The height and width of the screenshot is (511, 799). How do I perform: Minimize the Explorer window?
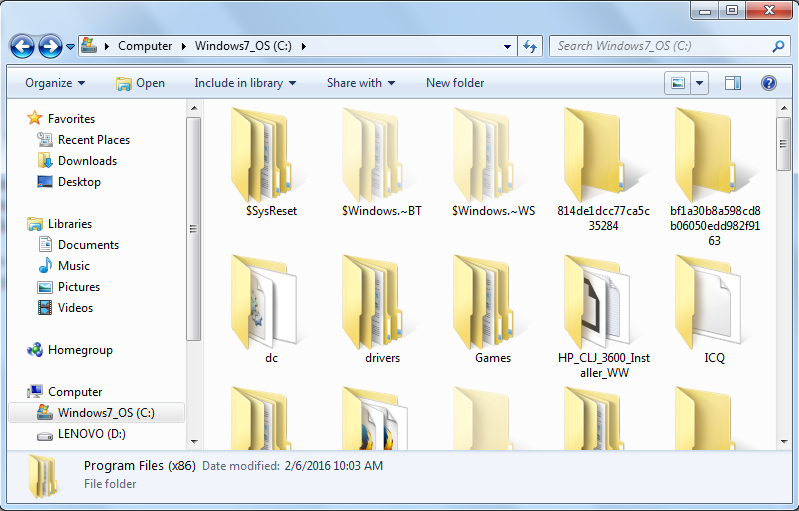[705, 10]
